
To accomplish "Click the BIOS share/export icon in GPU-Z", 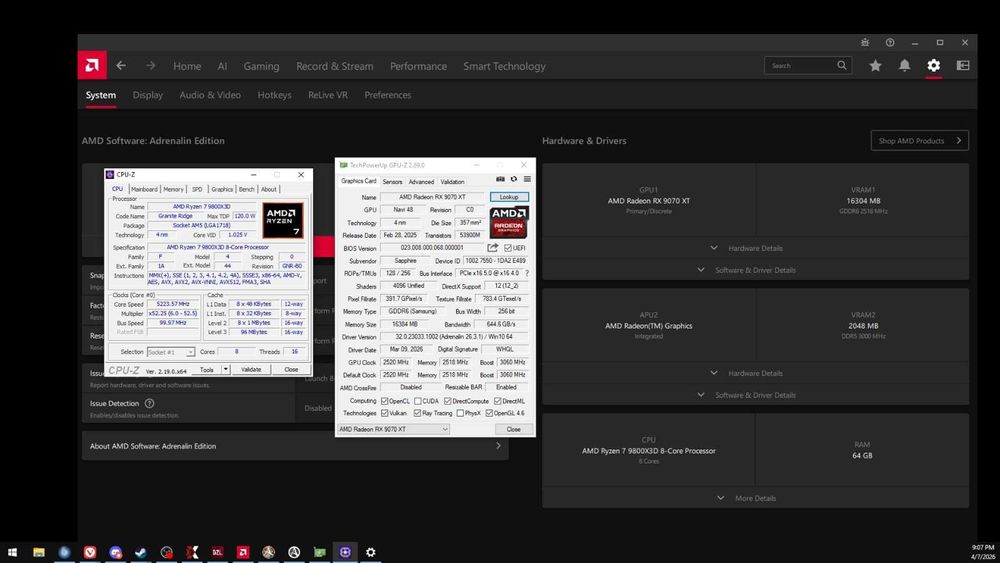I will tap(492, 247).
